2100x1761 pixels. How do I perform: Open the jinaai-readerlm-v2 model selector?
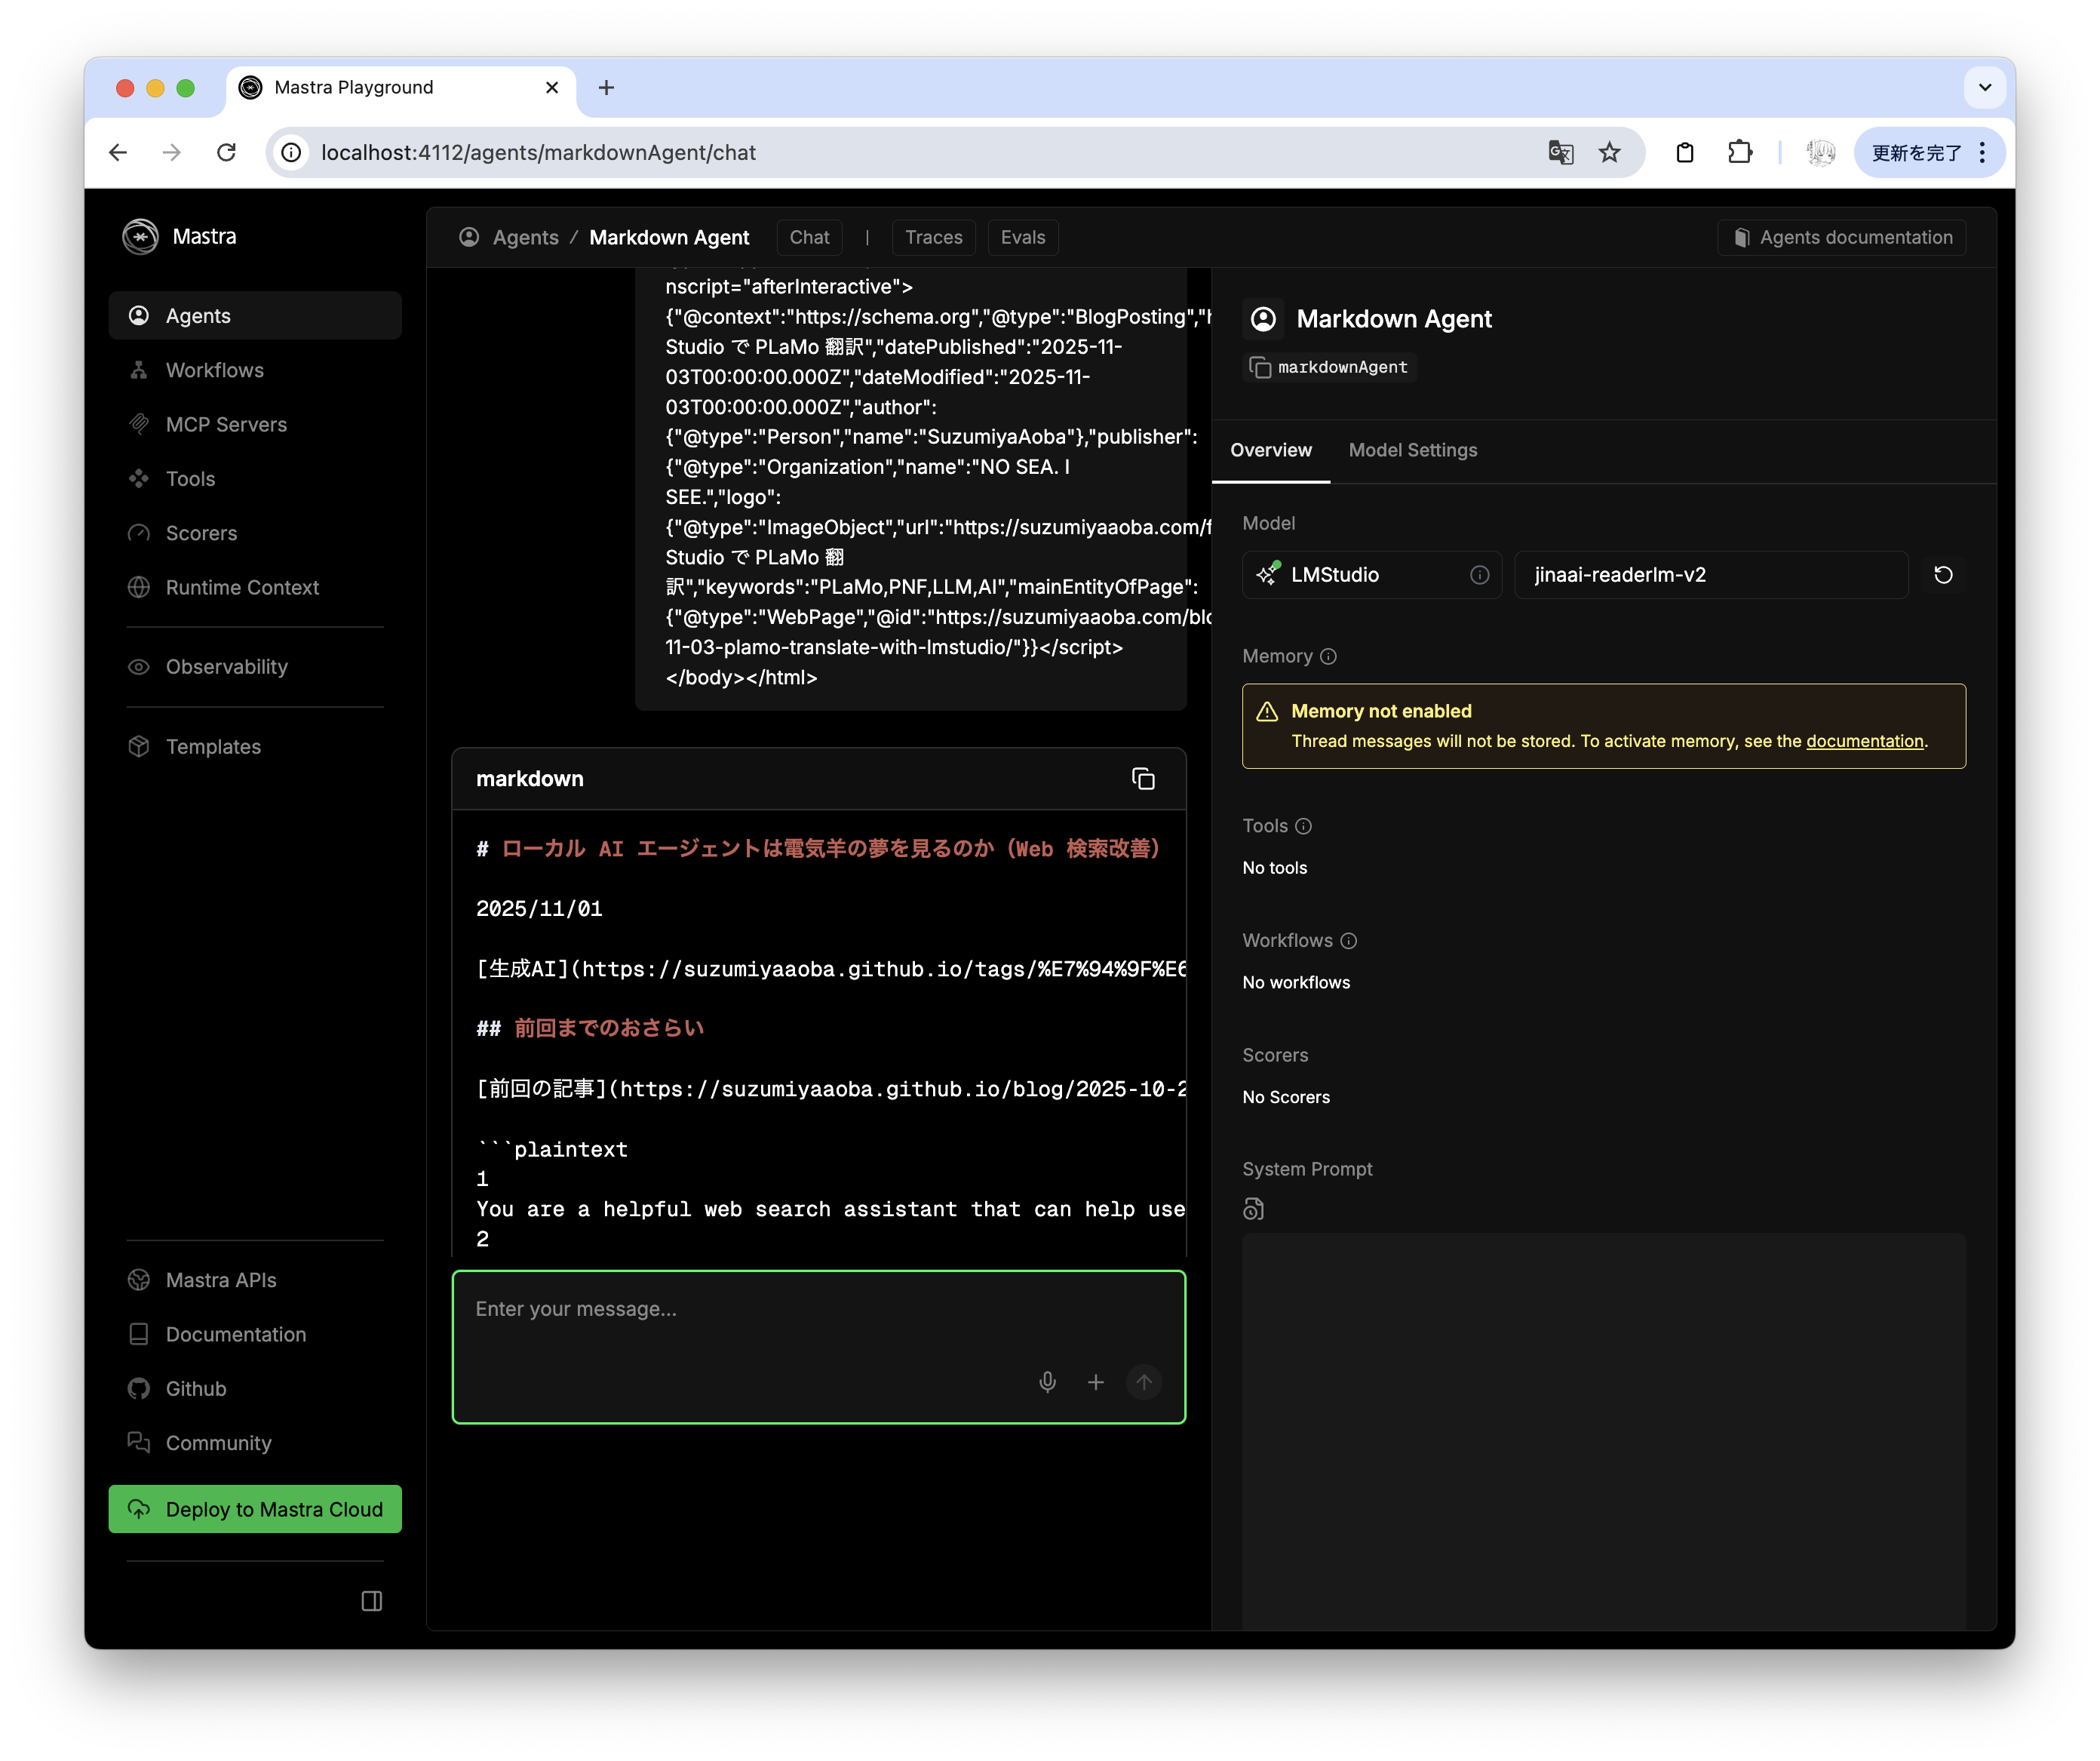pyautogui.click(x=1709, y=574)
